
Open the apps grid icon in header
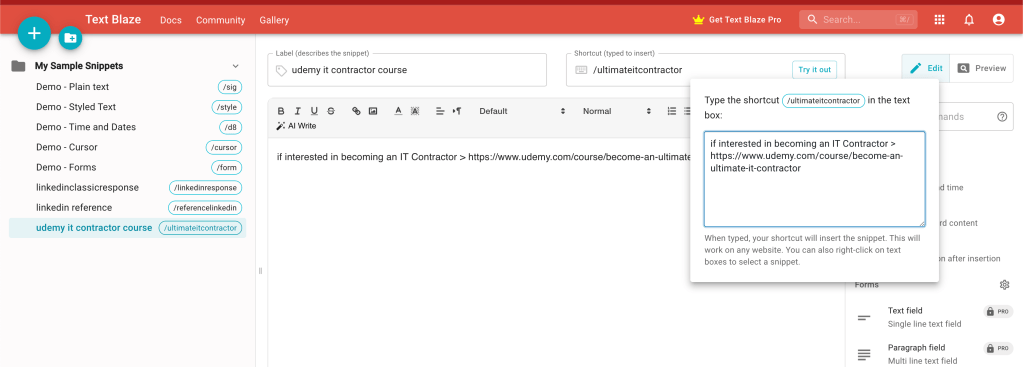click(939, 20)
